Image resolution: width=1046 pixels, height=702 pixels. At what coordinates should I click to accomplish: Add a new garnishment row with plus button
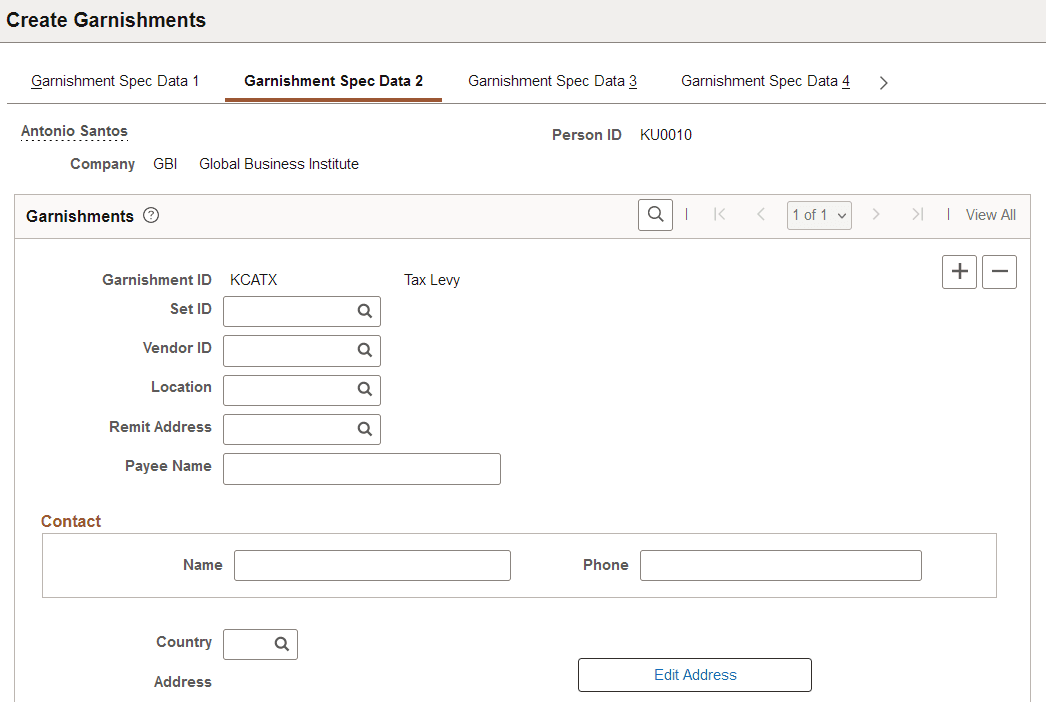pos(959,271)
